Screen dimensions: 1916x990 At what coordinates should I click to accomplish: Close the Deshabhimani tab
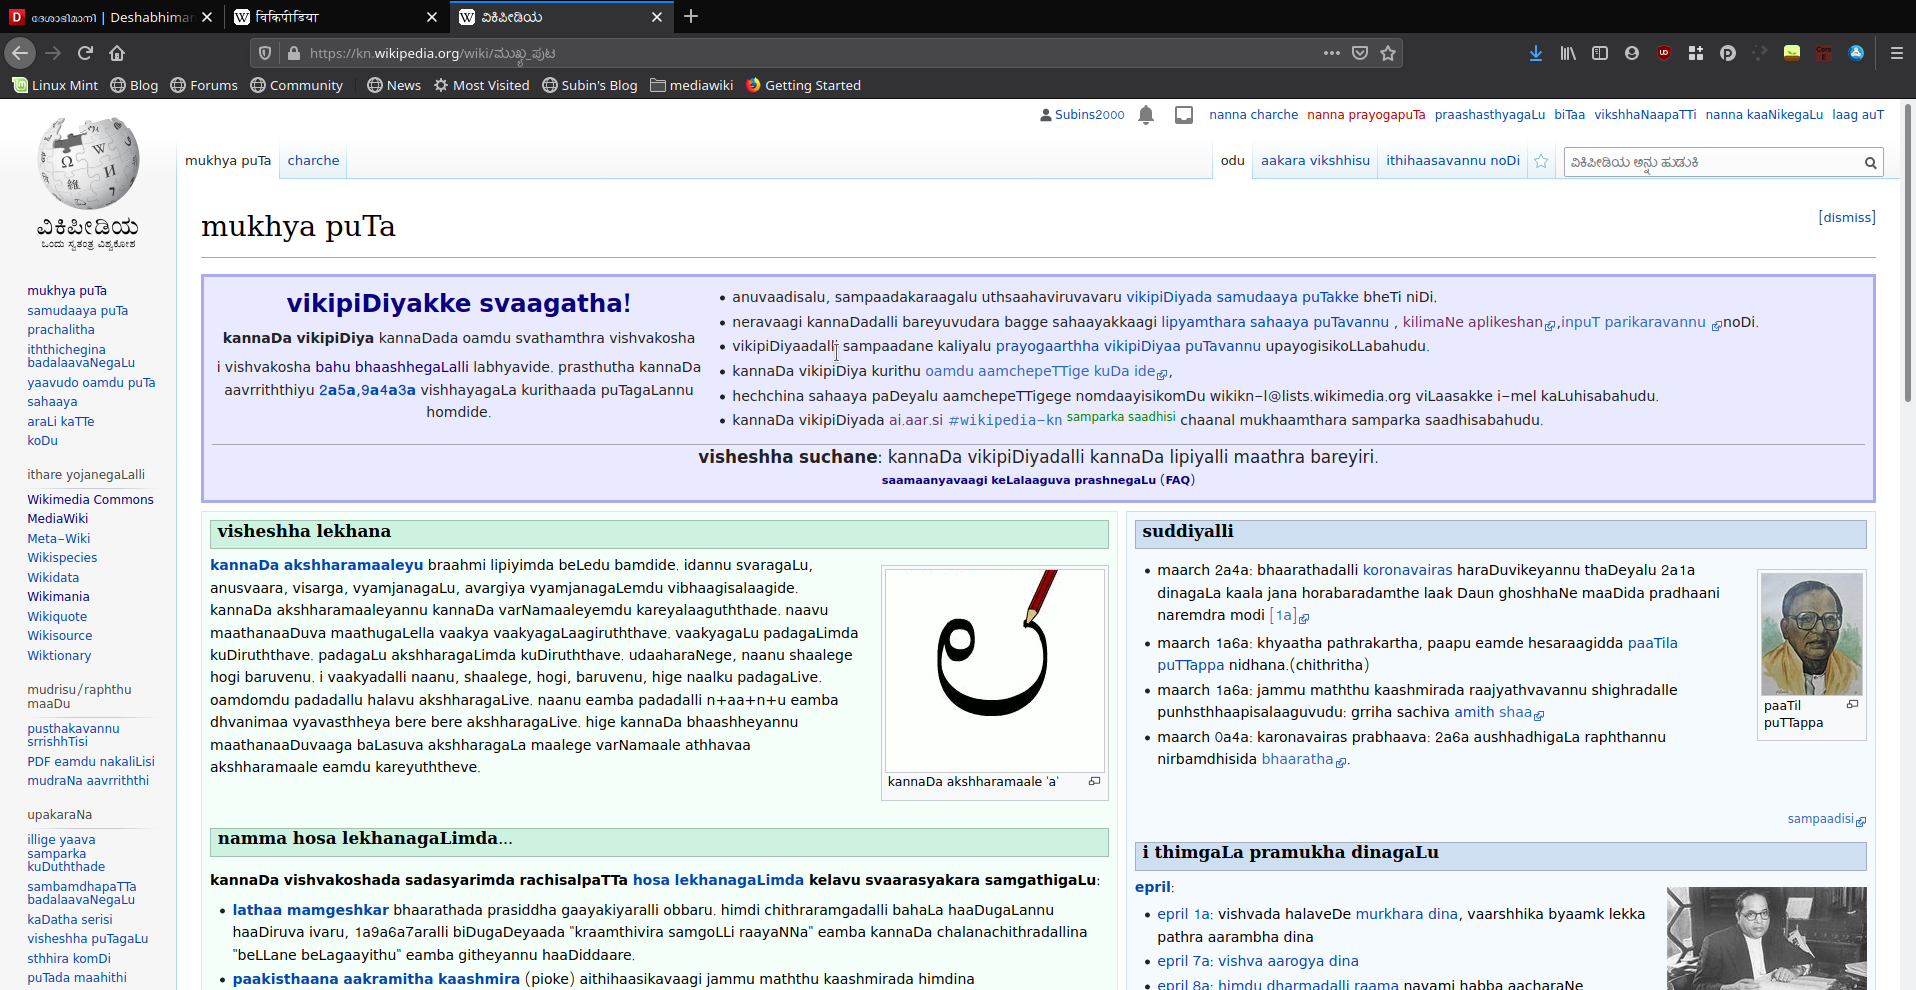click(x=206, y=17)
